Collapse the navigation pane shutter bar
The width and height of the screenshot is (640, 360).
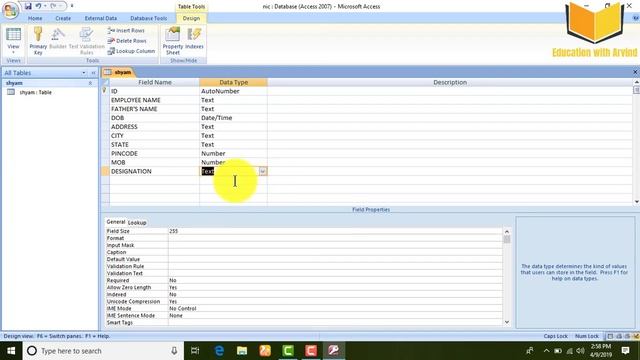coord(93,73)
